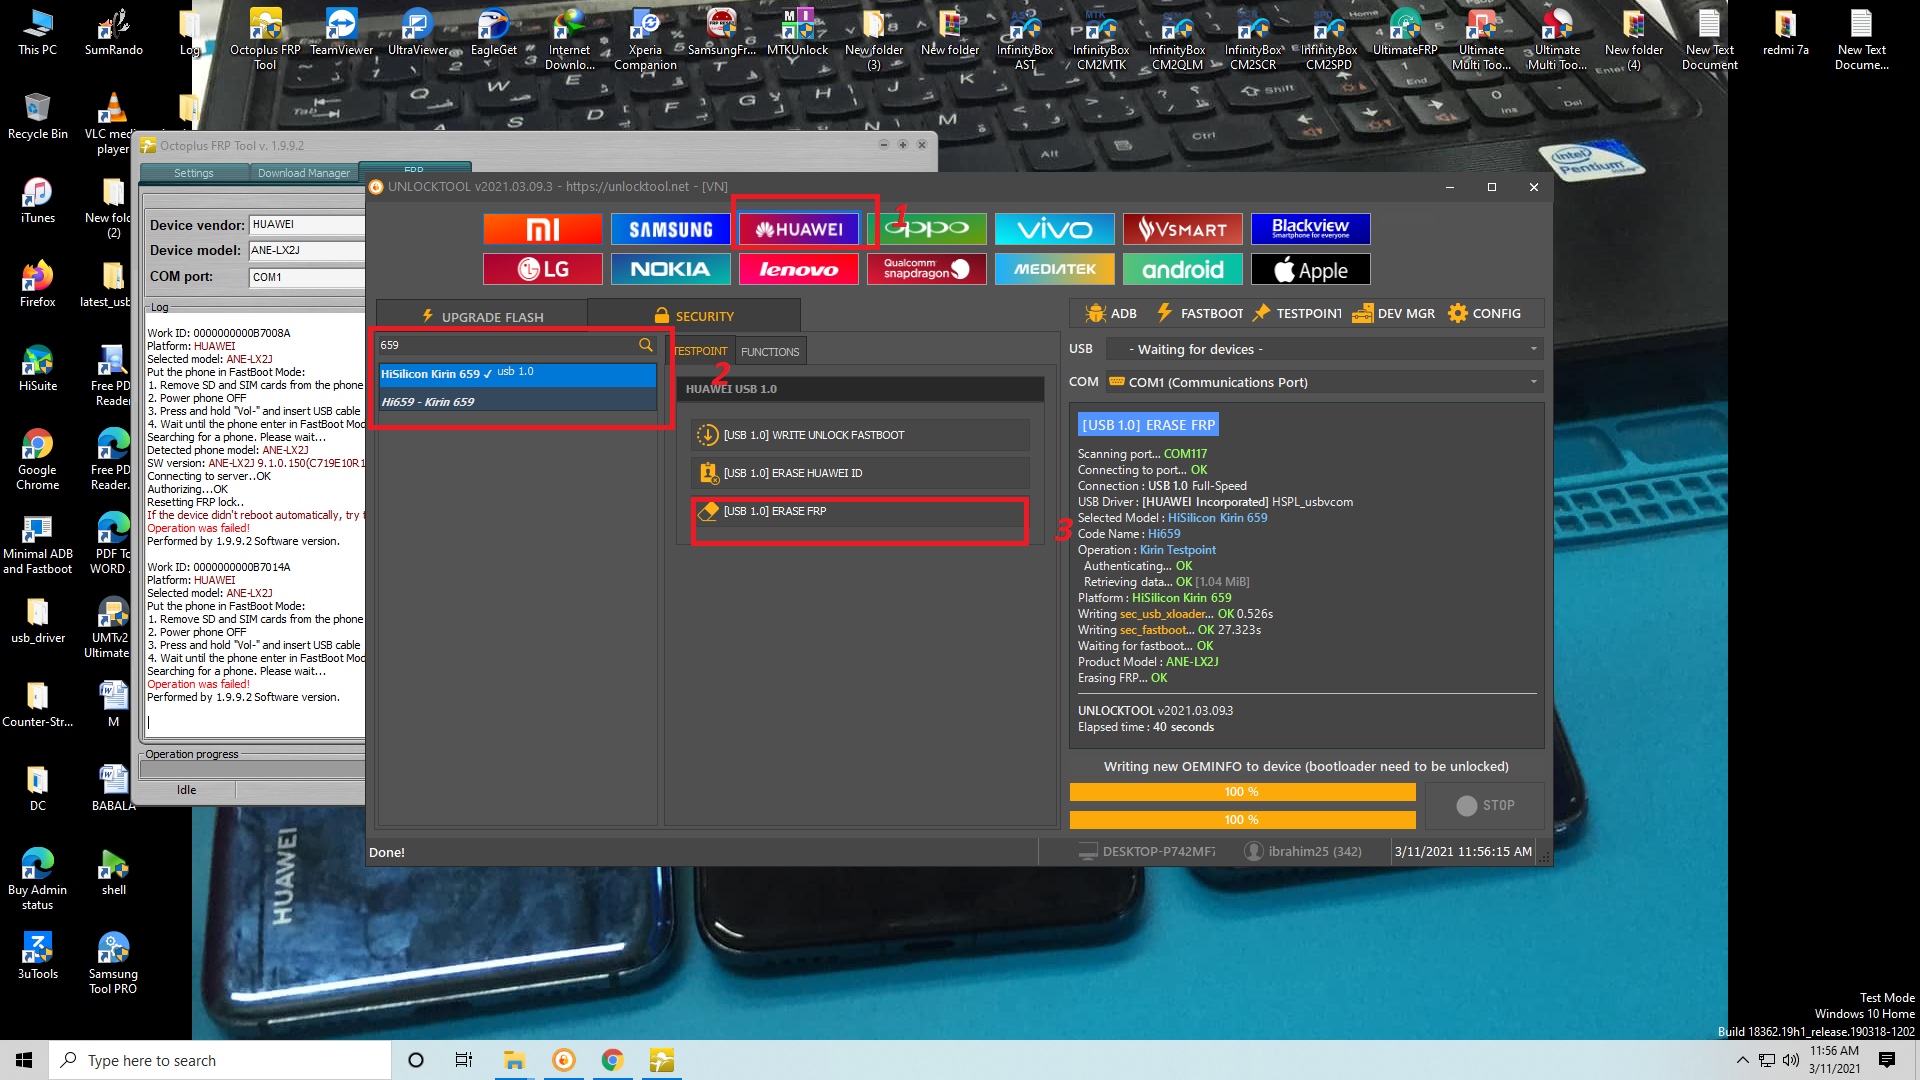Open the TESTPOINT sub-tab
1920x1080 pixels.
click(x=700, y=351)
